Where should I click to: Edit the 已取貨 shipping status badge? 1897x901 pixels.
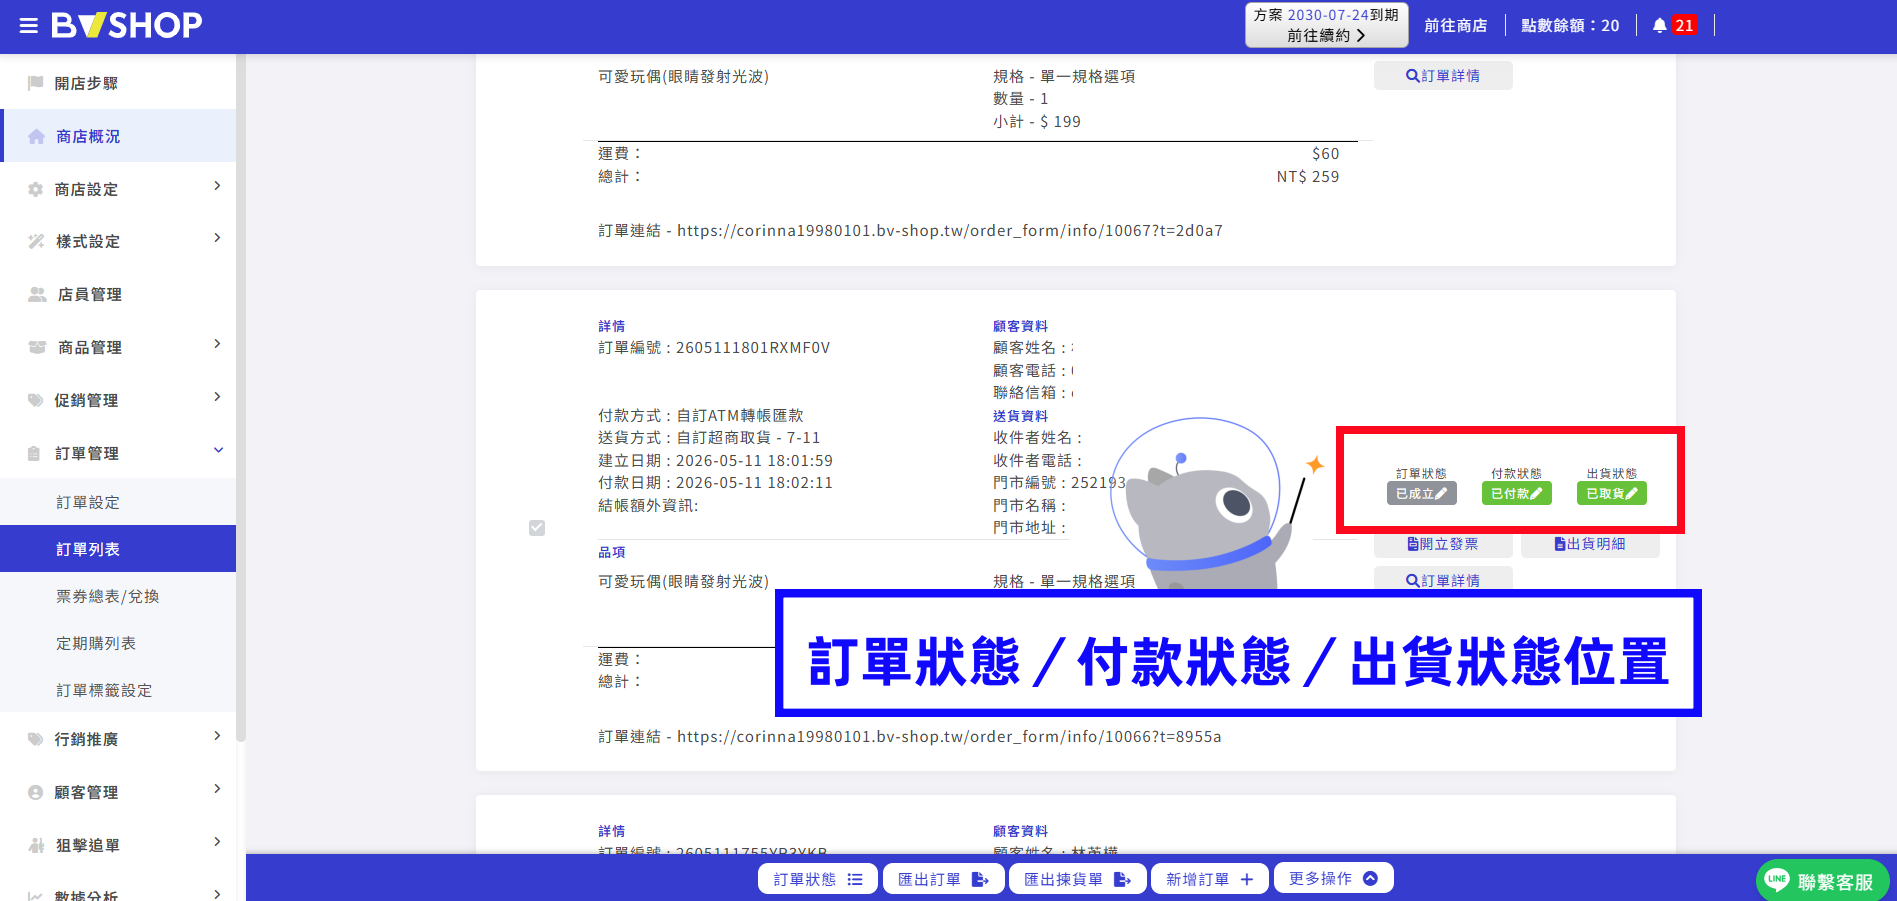click(x=1611, y=493)
